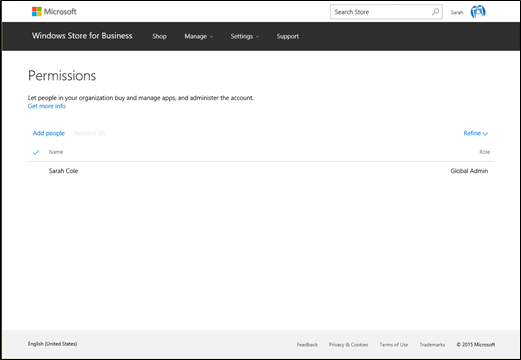Toggle the select-all checkmark in header
Screen dimensions: 521x360
point(36,152)
